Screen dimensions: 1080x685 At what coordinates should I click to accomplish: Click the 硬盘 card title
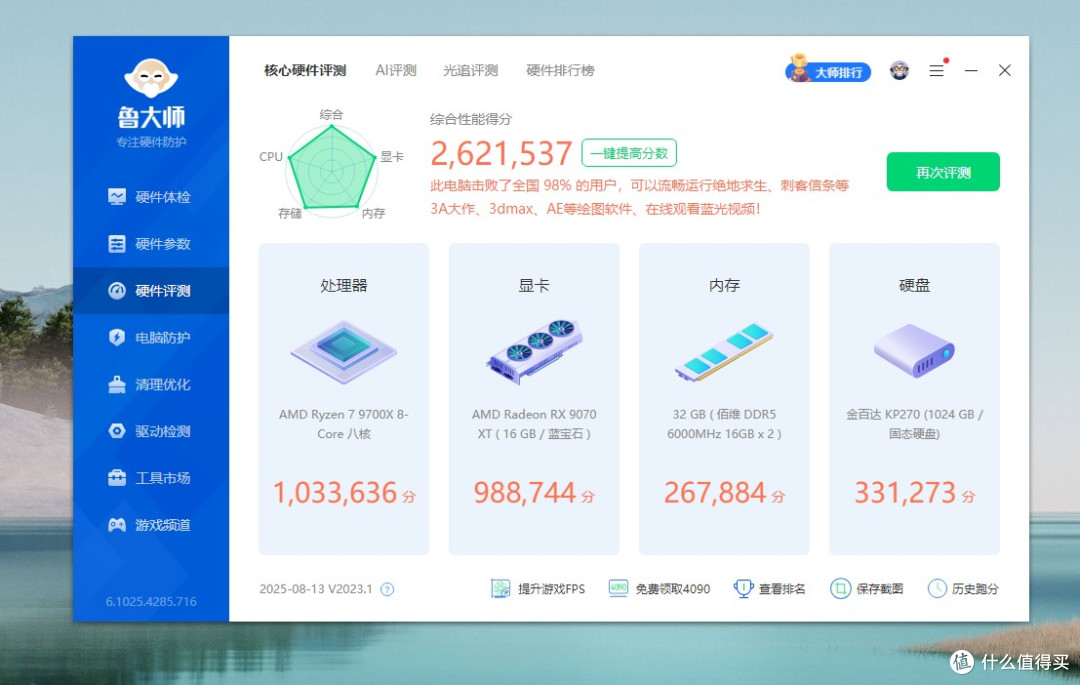click(x=914, y=286)
